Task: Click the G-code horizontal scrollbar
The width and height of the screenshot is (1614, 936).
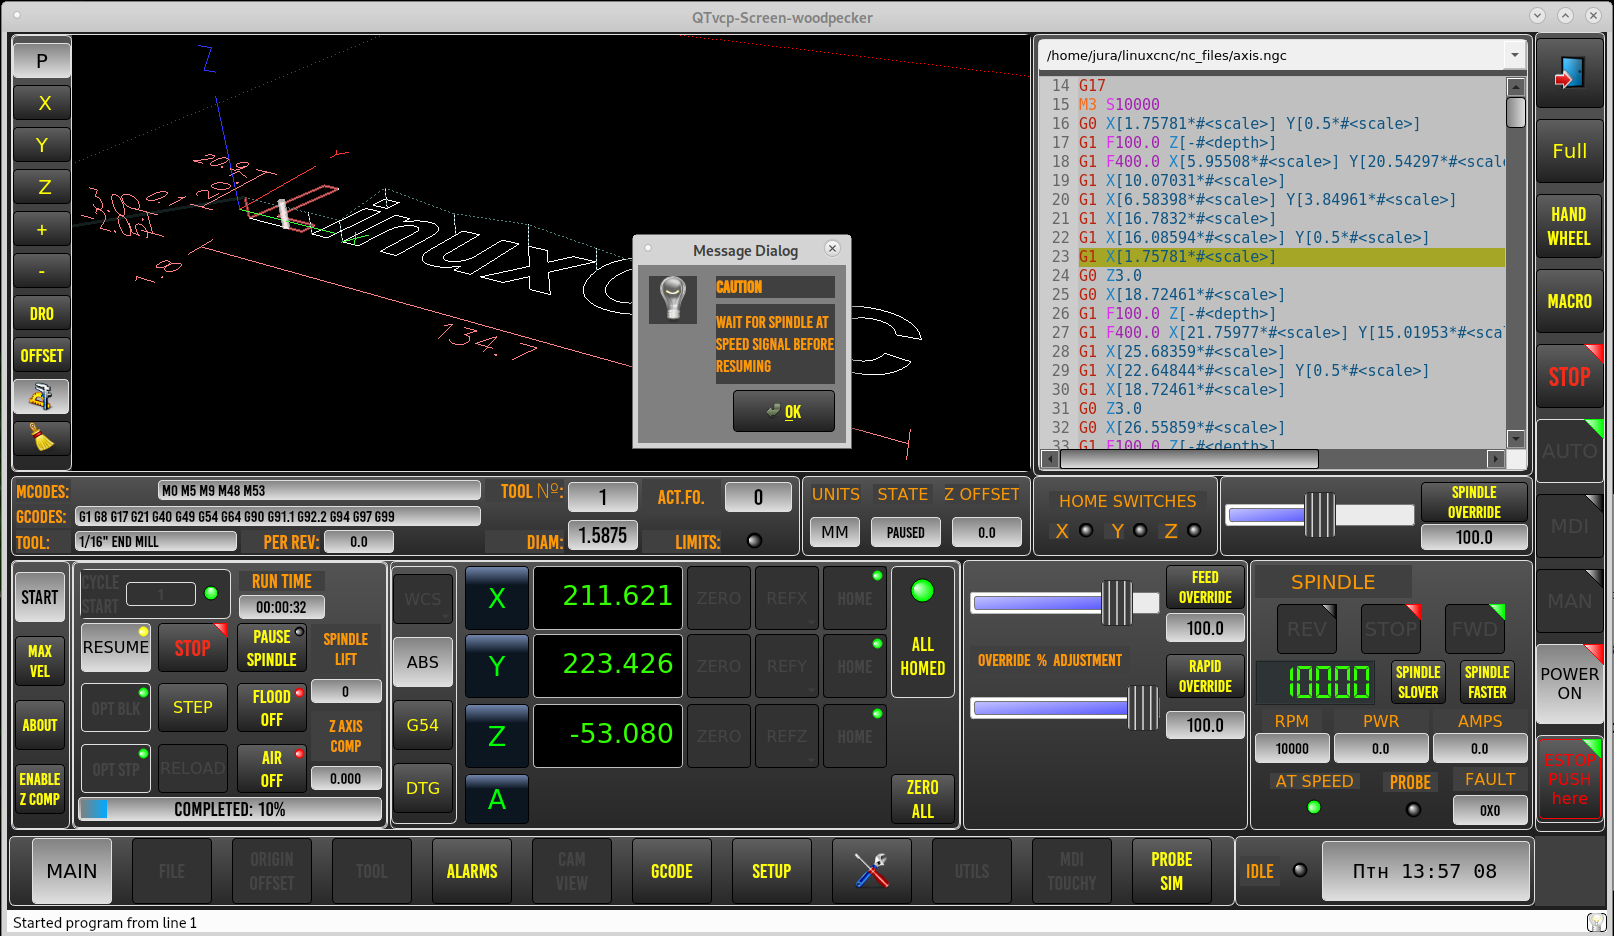Action: tap(1190, 459)
